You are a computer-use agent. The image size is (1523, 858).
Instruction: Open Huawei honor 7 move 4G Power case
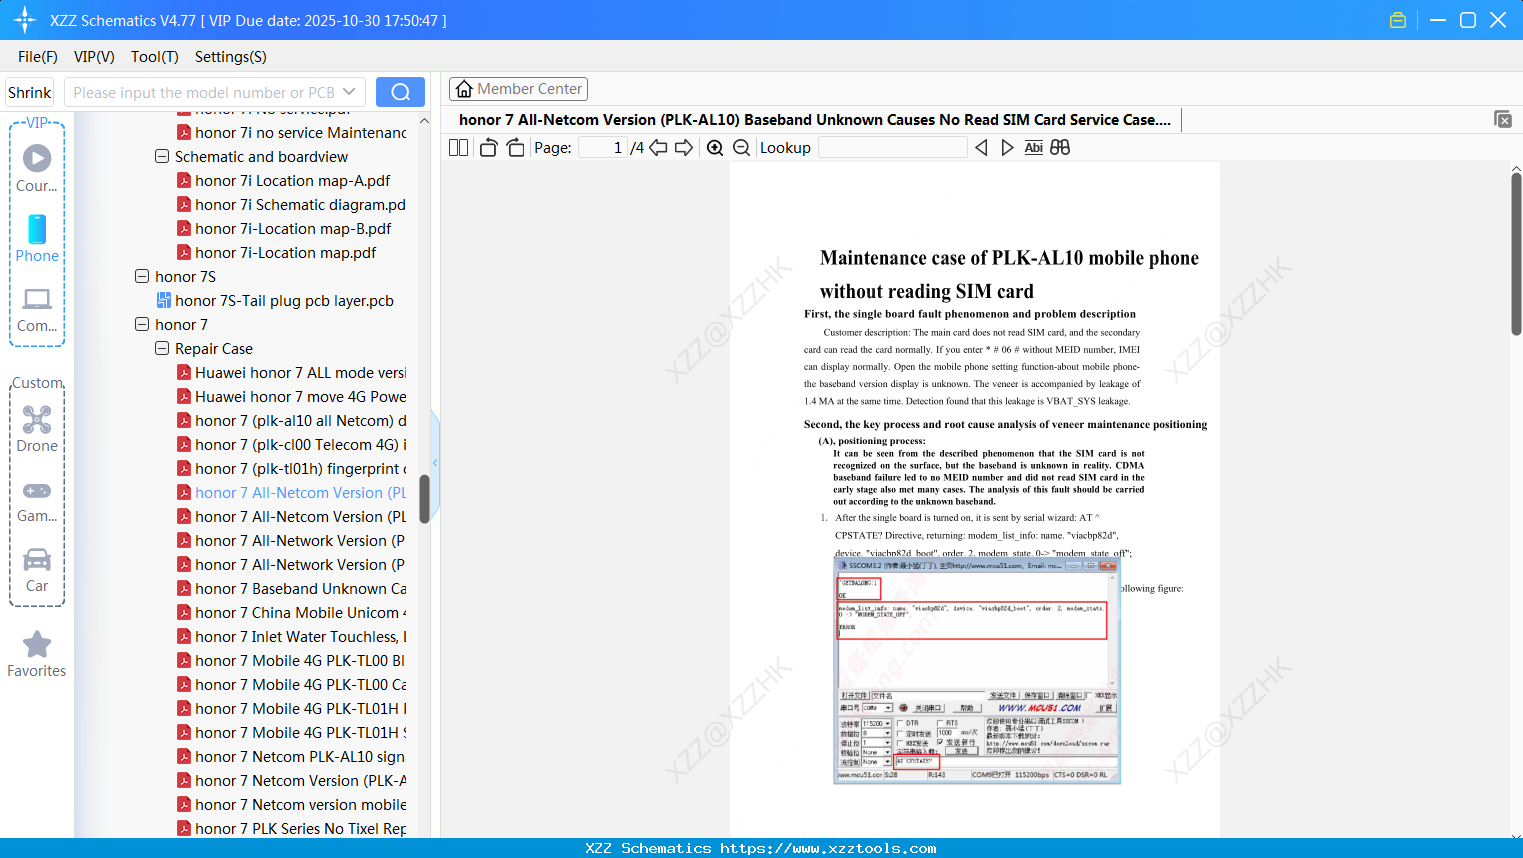291,397
